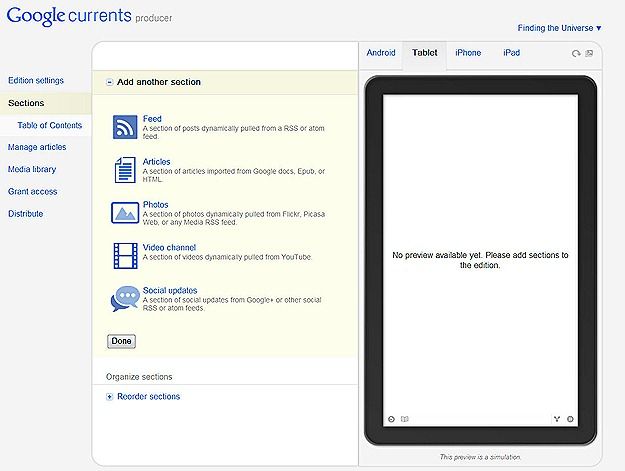Image resolution: width=625 pixels, height=471 pixels.
Task: Add a Social updates section link
Action: tap(170, 290)
